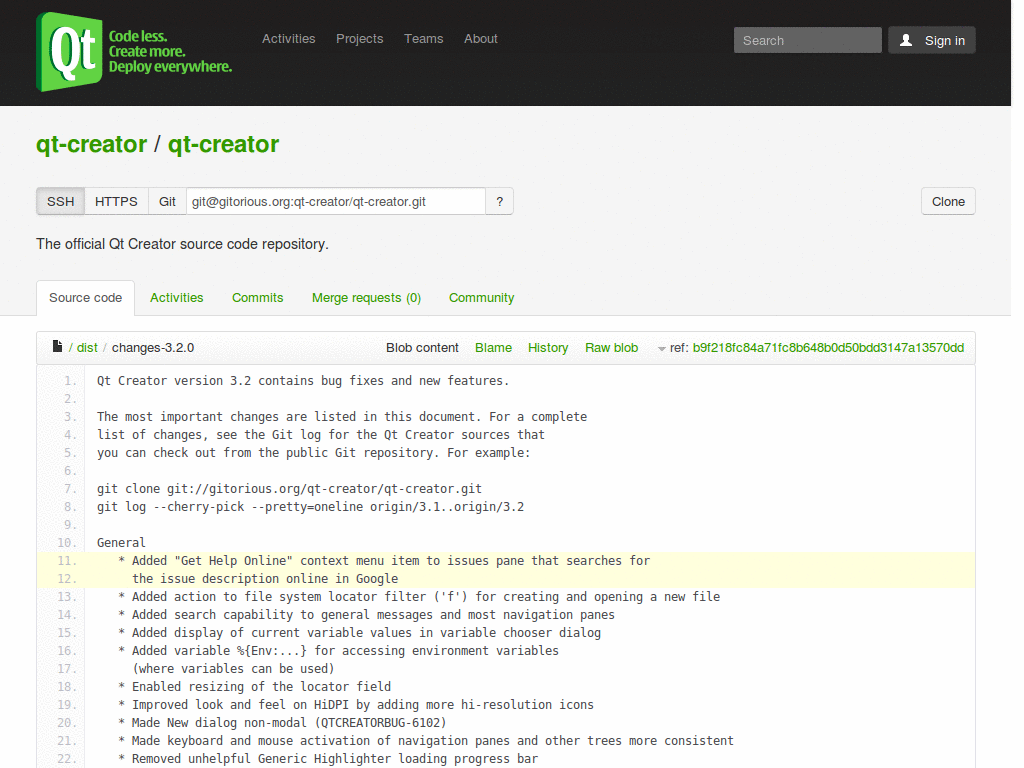Select the Git protocol toggle

[167, 201]
